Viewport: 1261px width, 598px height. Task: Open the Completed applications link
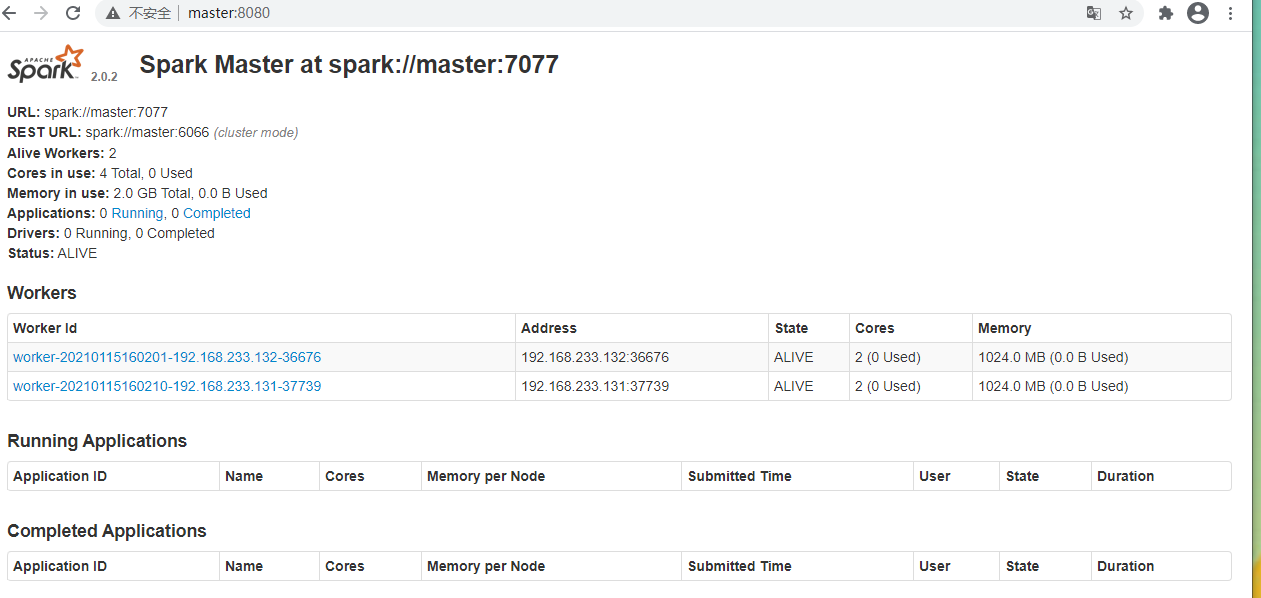[216, 213]
